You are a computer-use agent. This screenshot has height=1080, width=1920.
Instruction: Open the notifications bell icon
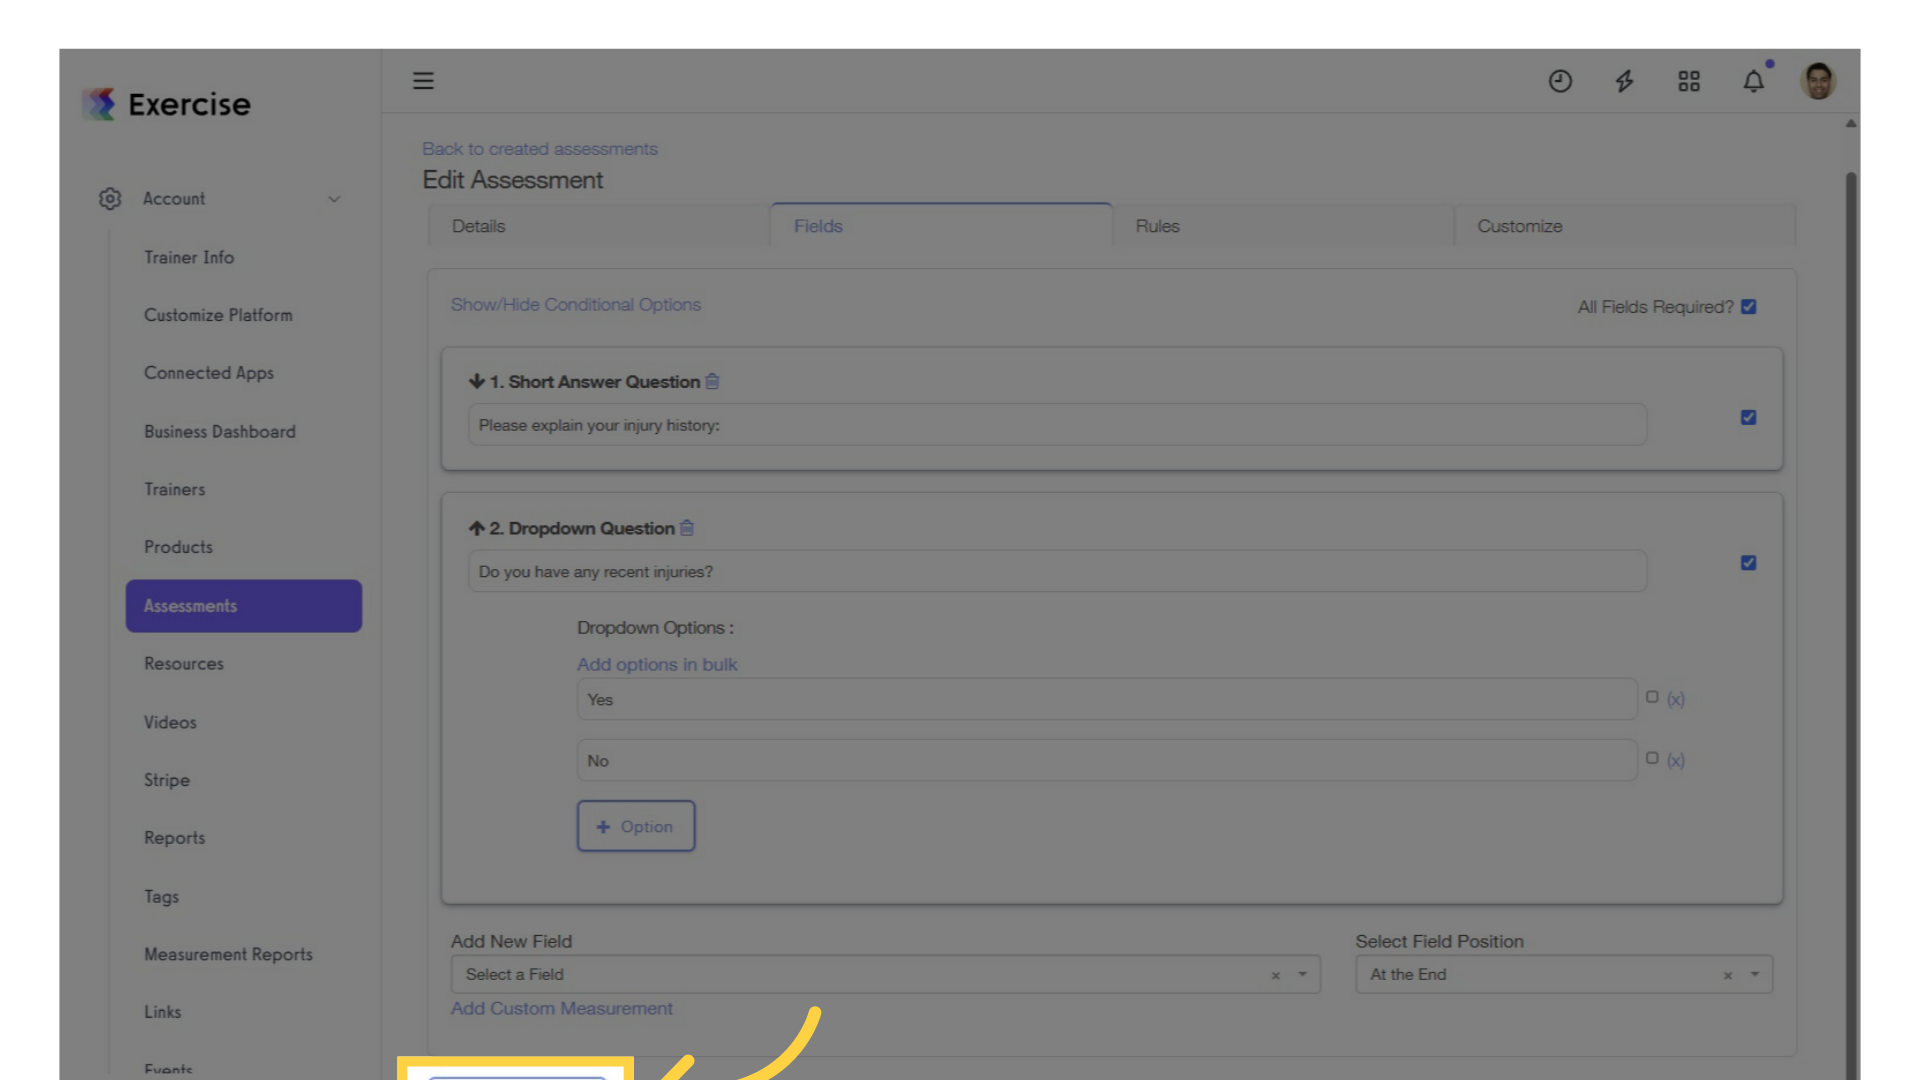1754,81
